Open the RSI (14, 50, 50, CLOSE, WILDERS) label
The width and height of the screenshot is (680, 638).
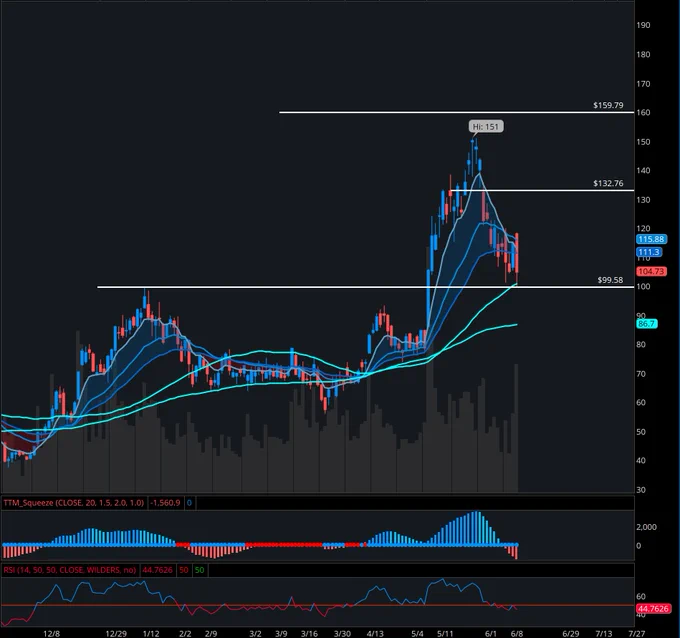pyautogui.click(x=69, y=570)
